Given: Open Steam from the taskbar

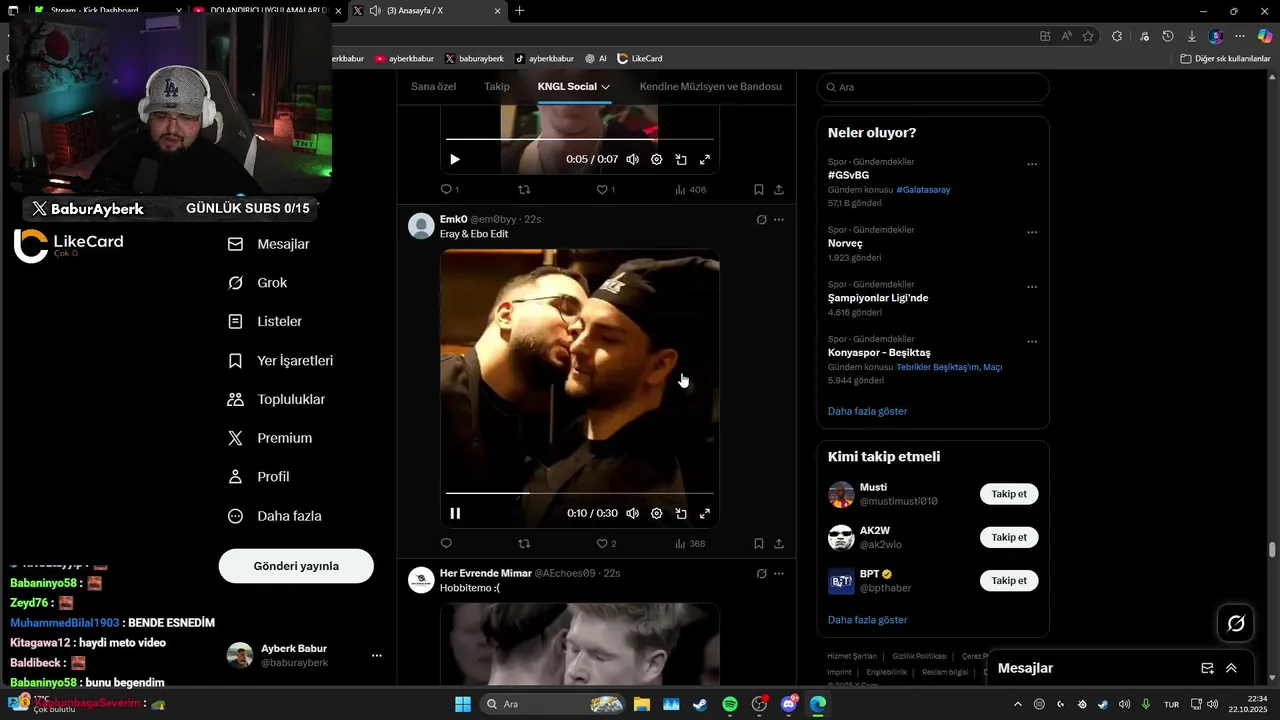Looking at the screenshot, I should (700, 704).
